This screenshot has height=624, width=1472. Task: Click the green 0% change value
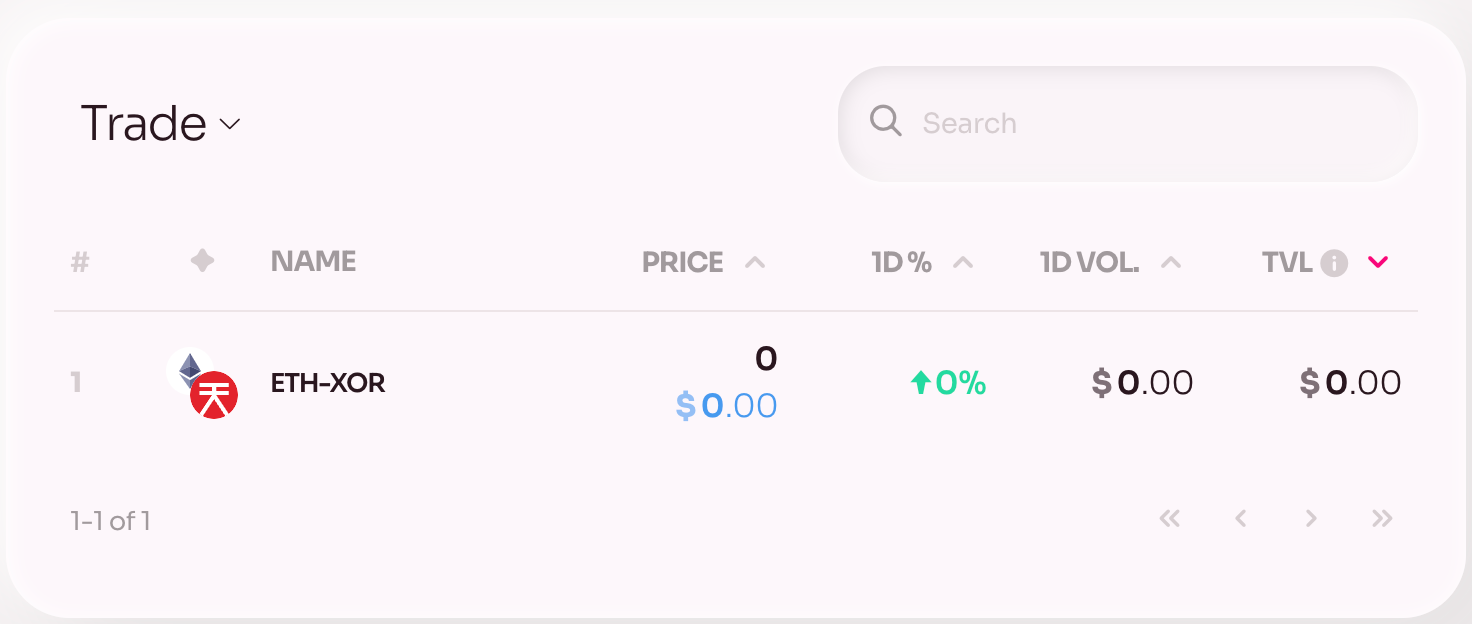tap(948, 383)
